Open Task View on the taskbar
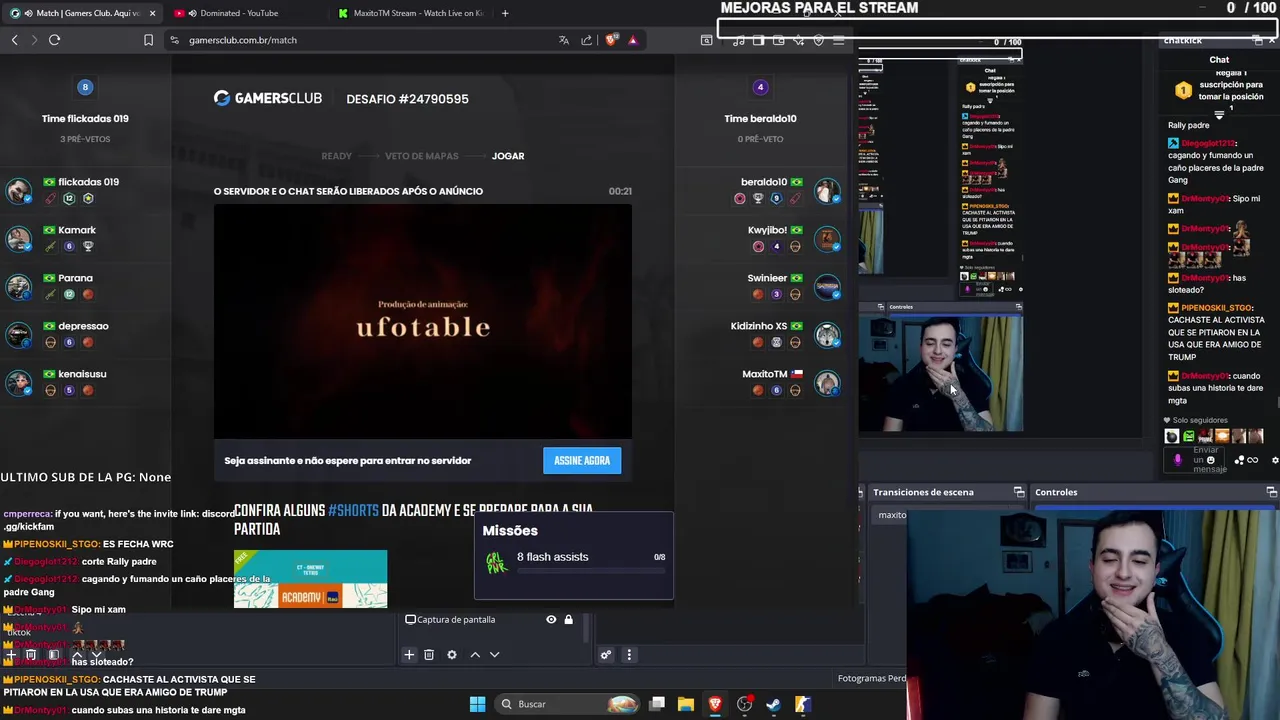The height and width of the screenshot is (720, 1280). 657,704
